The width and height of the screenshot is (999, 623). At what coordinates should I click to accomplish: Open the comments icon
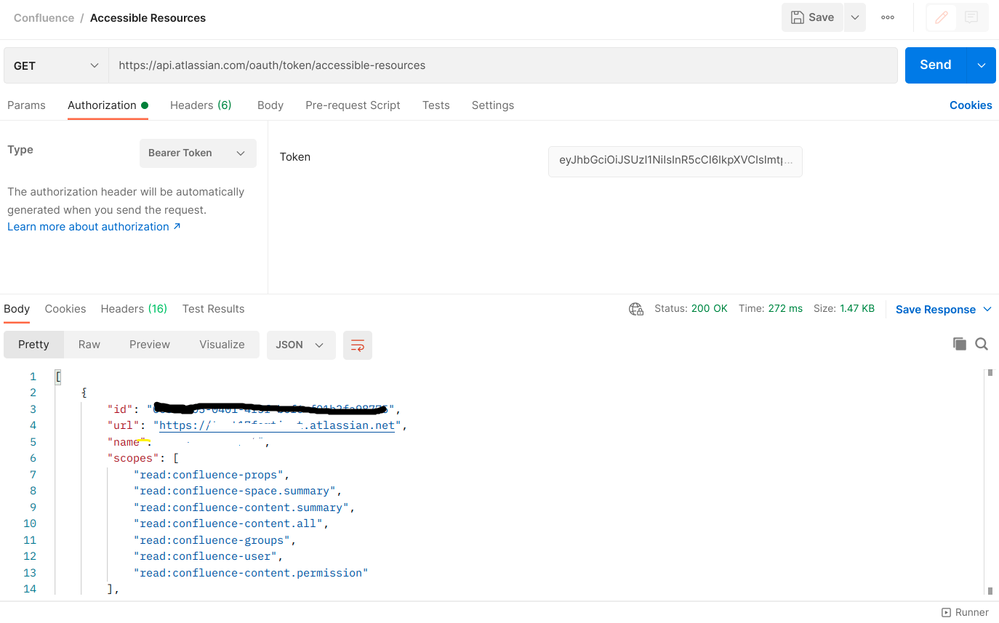pyautogui.click(x=971, y=18)
